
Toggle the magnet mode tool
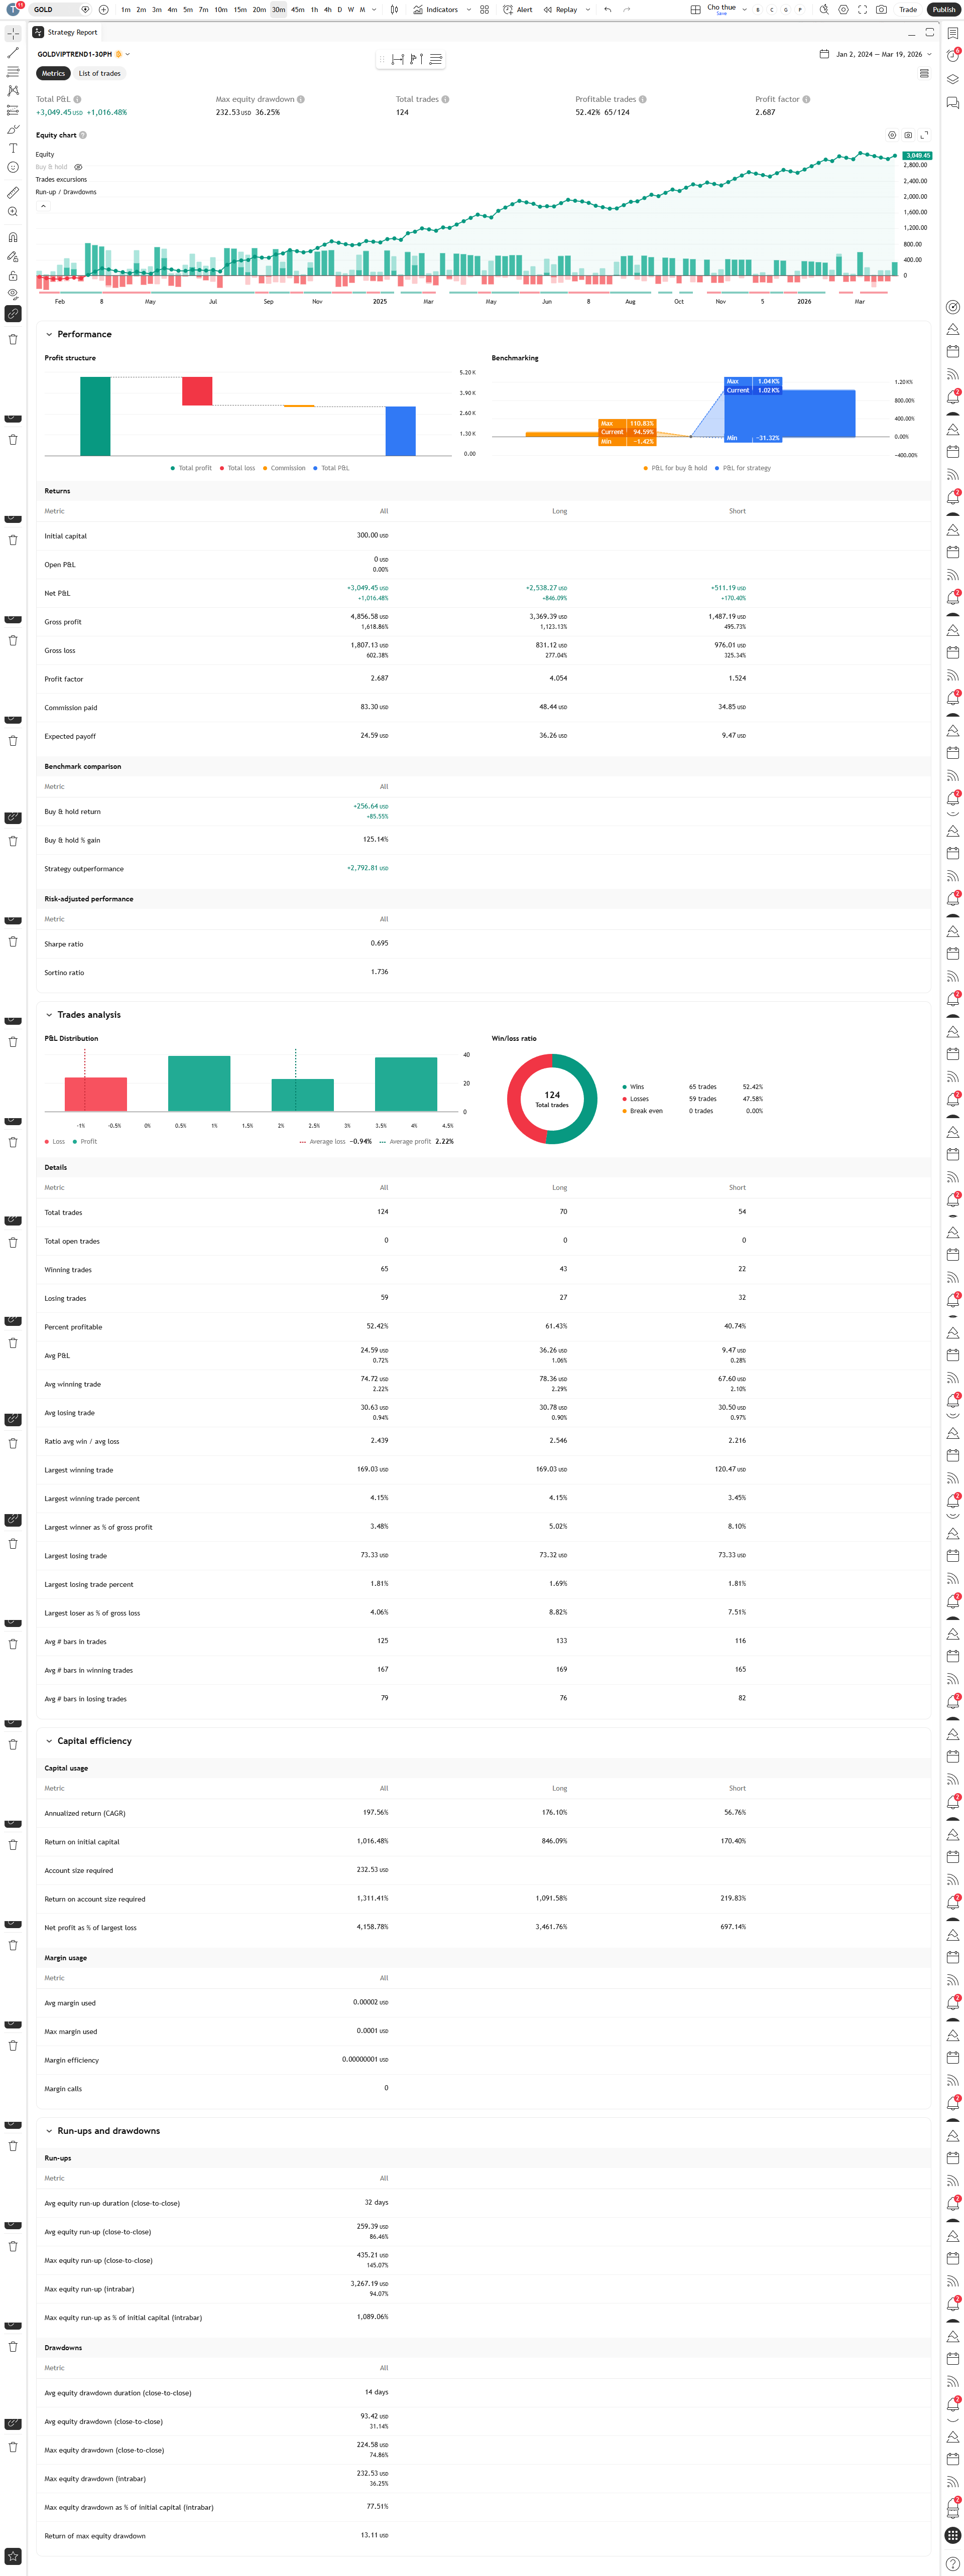click(x=13, y=237)
